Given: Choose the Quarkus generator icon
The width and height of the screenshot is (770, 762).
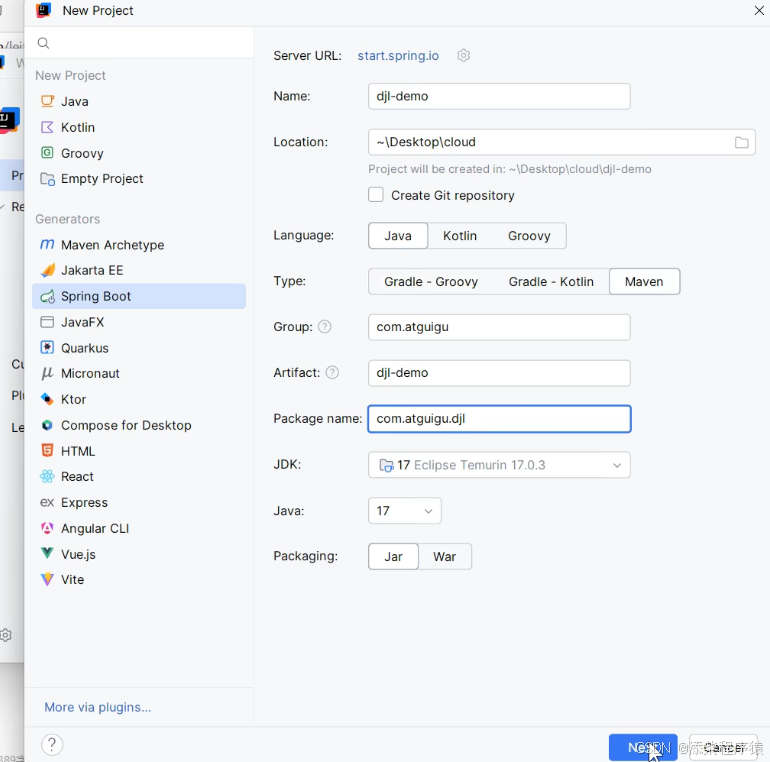Looking at the screenshot, I should point(47,348).
